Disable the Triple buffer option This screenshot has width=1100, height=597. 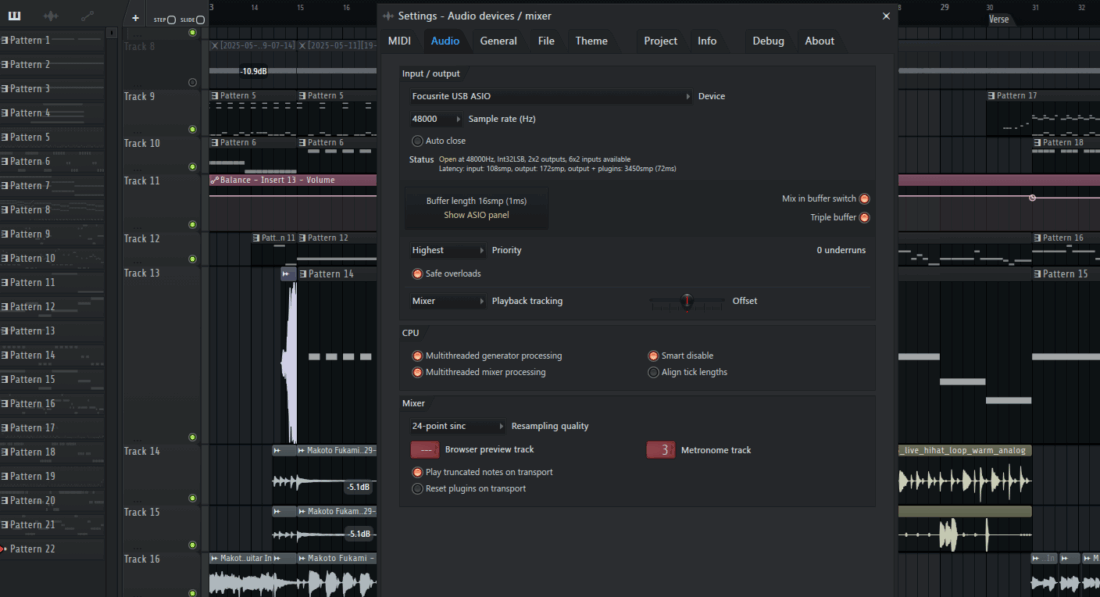(x=864, y=217)
